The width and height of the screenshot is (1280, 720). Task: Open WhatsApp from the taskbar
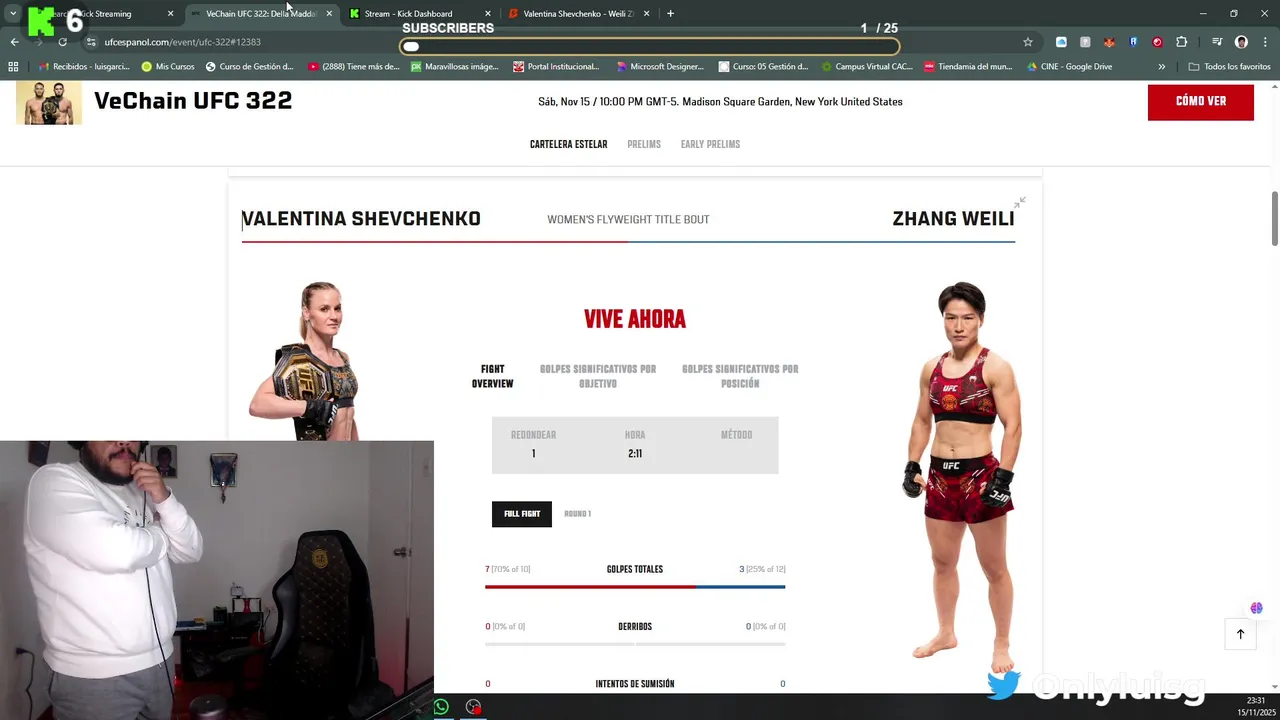click(441, 707)
